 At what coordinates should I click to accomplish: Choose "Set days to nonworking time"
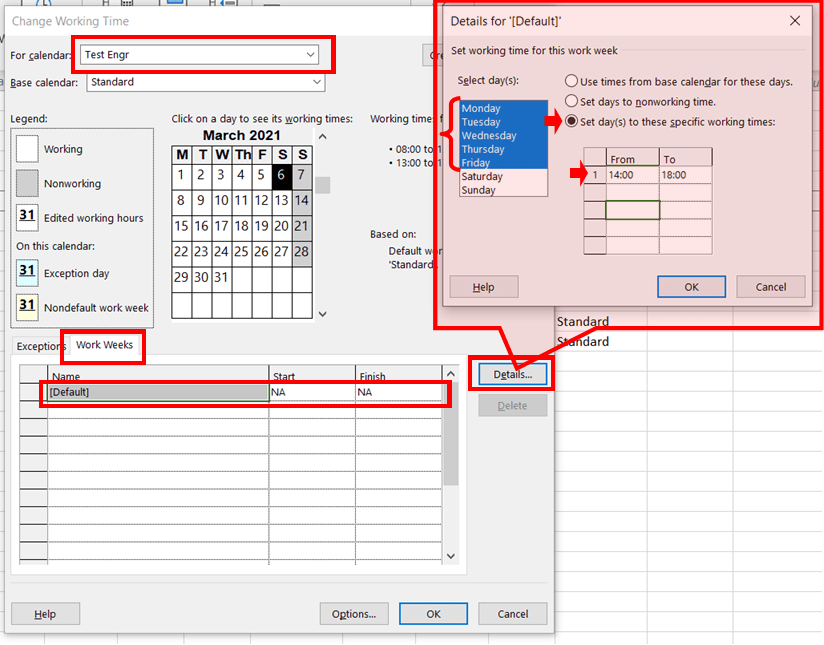point(571,102)
